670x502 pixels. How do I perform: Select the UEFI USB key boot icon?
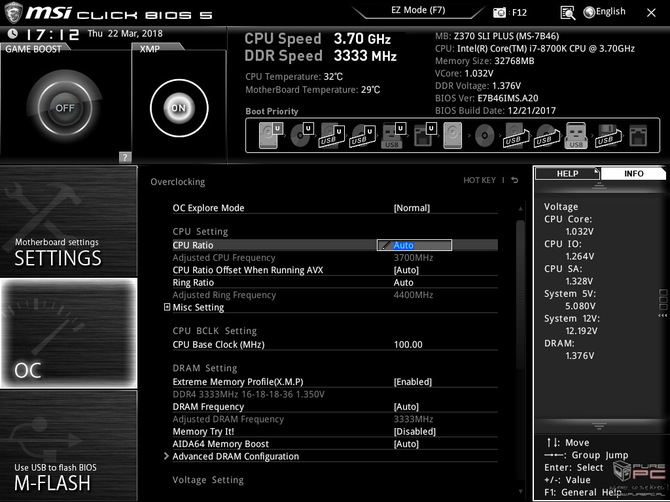[394, 135]
